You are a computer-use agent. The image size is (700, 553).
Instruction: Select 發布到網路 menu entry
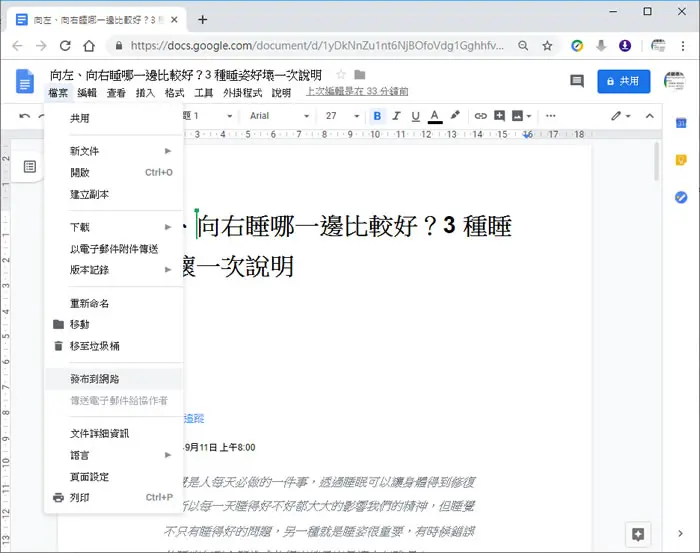click(x=114, y=379)
